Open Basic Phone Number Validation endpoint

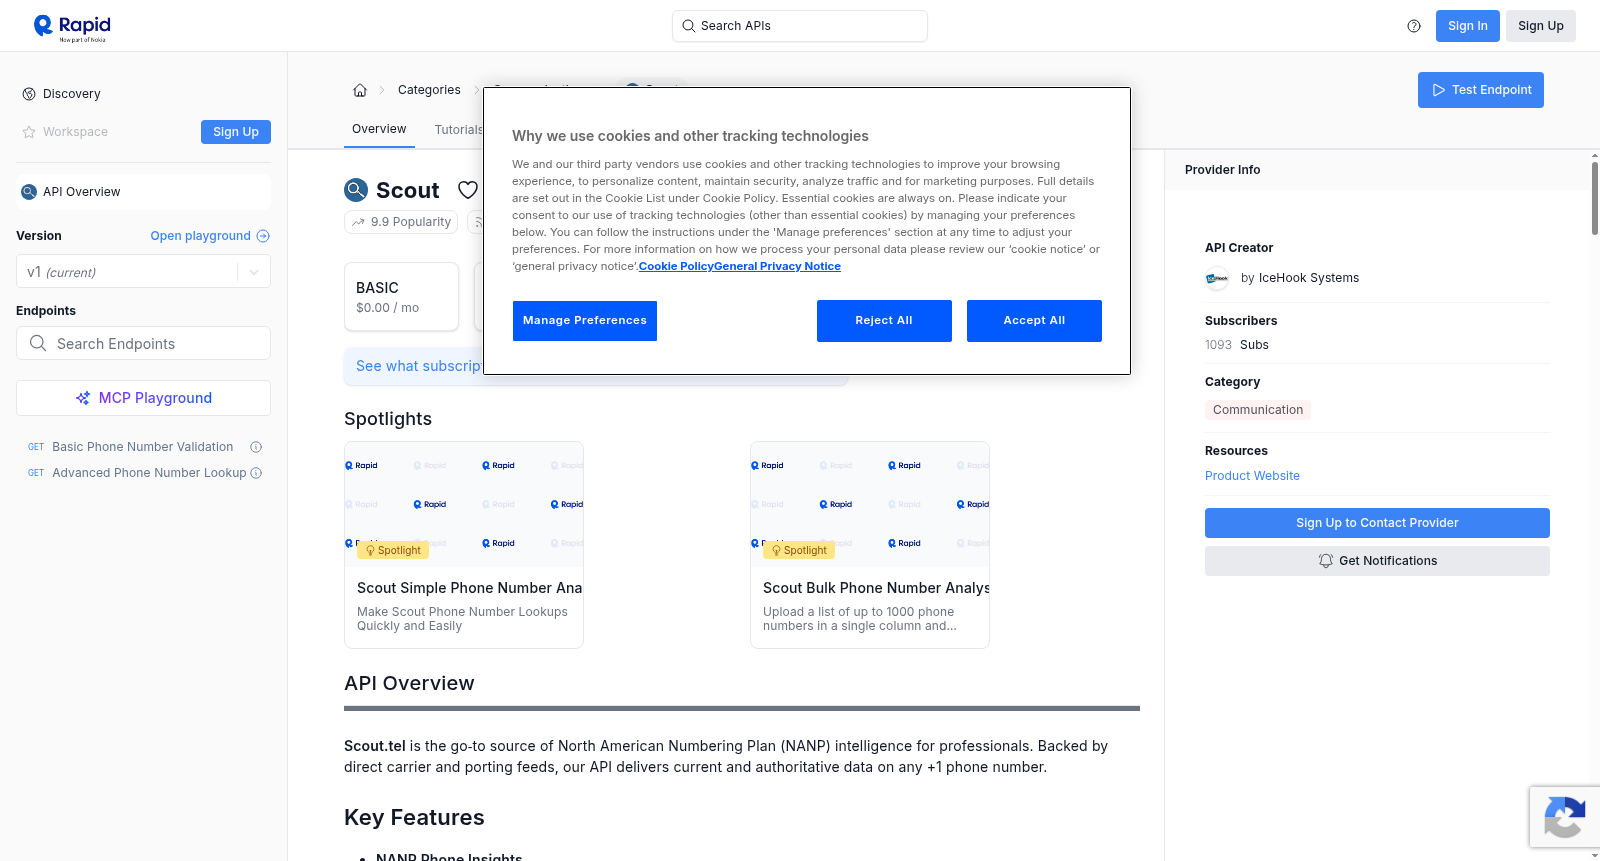pyautogui.click(x=143, y=447)
